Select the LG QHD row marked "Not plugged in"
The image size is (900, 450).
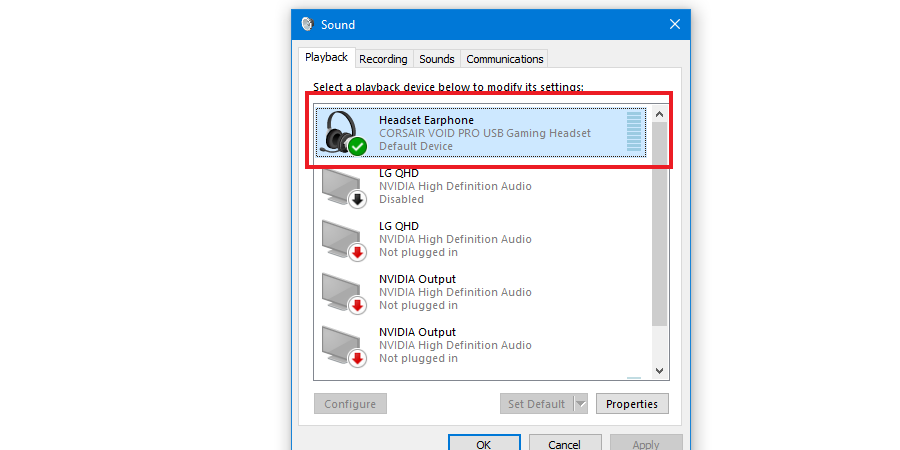point(483,239)
